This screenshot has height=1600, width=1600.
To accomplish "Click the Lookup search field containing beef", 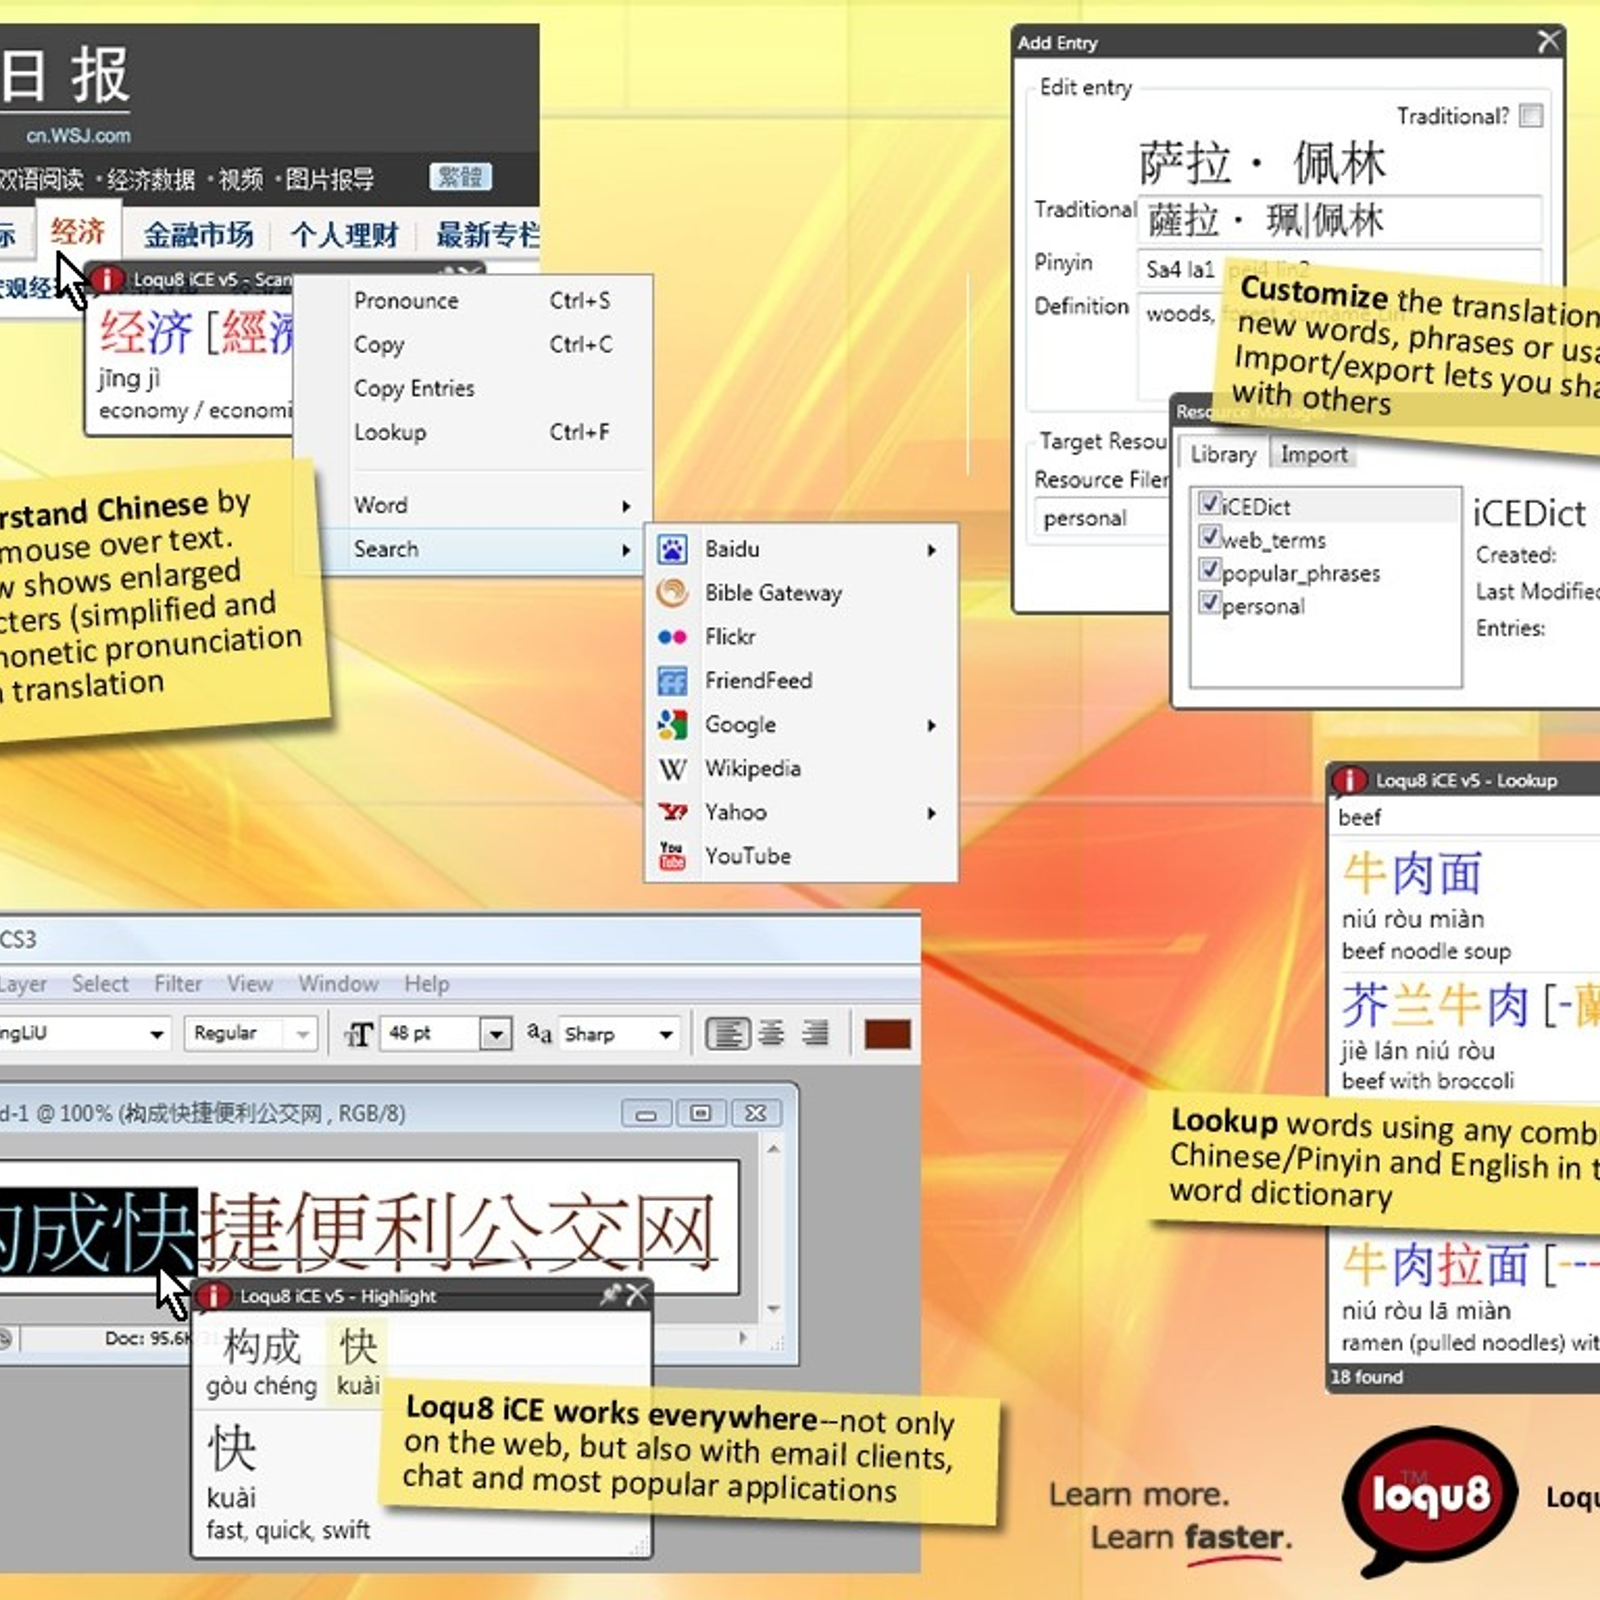I will tap(1465, 817).
